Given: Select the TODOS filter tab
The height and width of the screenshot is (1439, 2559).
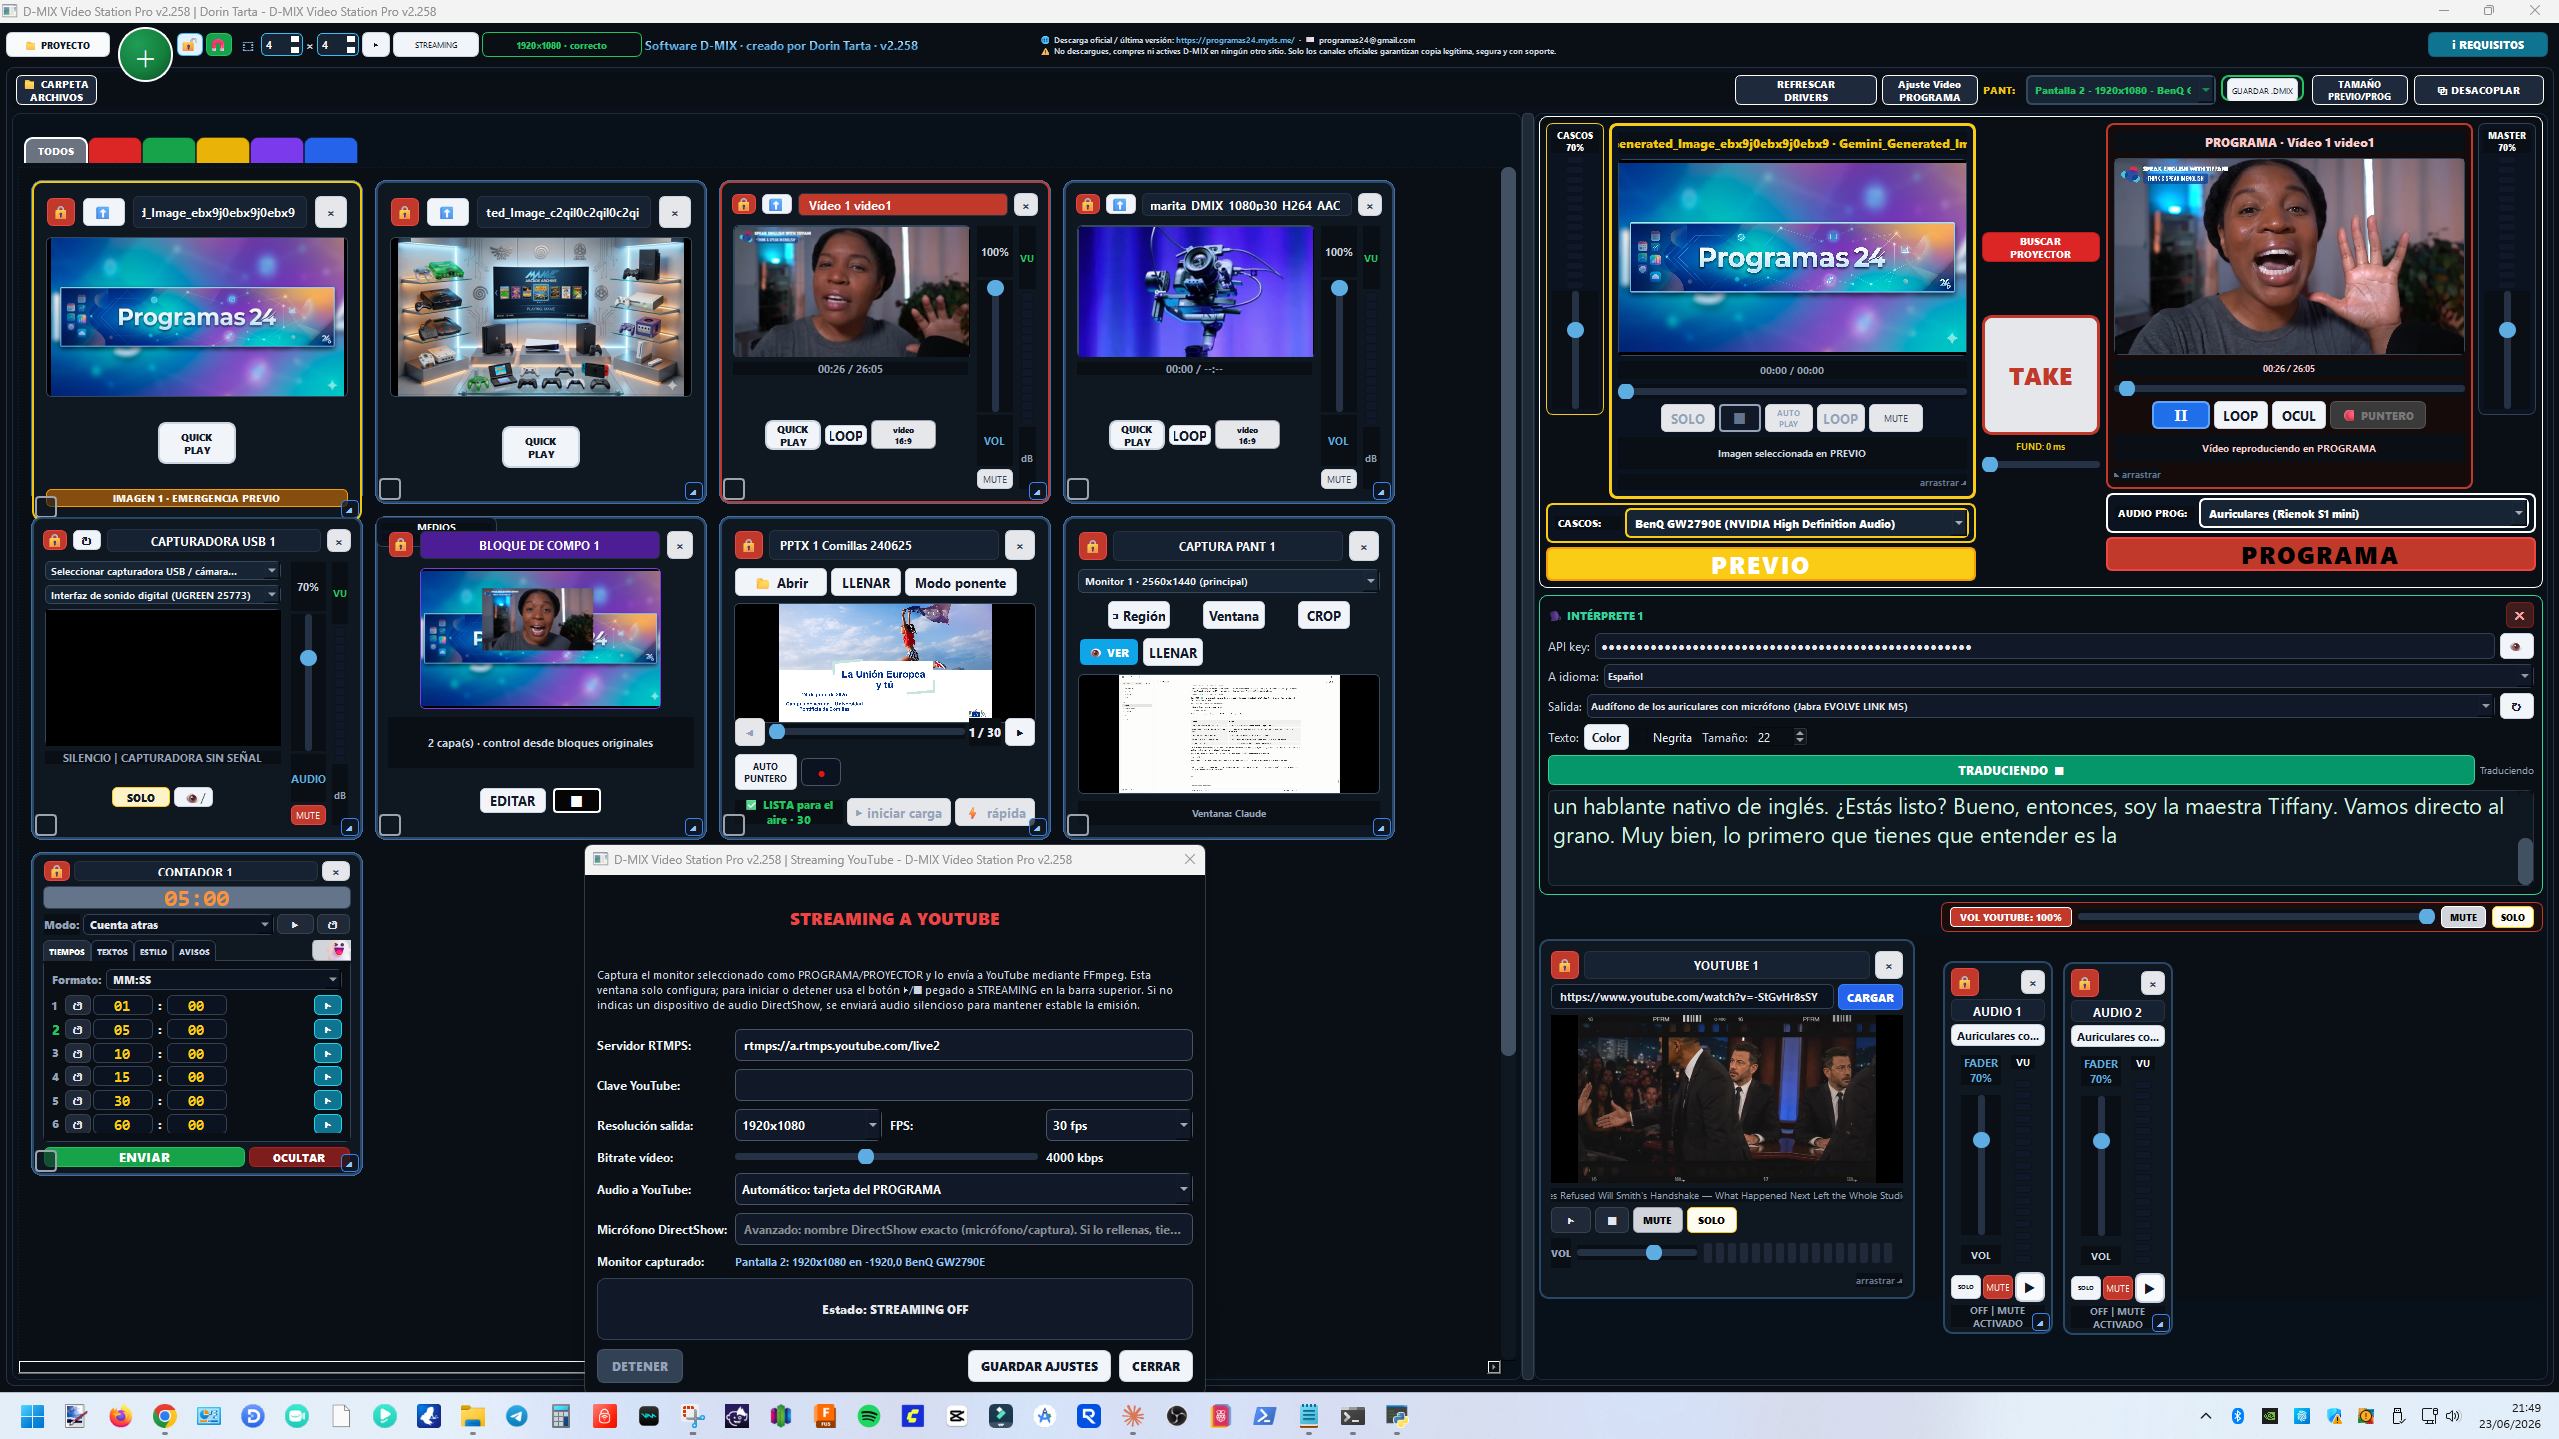Looking at the screenshot, I should (56, 151).
